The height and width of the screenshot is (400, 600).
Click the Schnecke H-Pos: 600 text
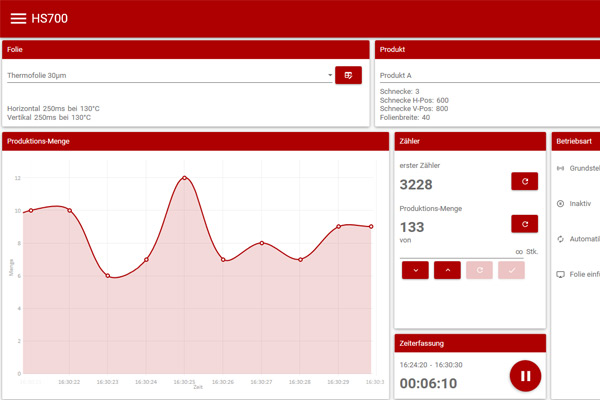click(x=414, y=100)
